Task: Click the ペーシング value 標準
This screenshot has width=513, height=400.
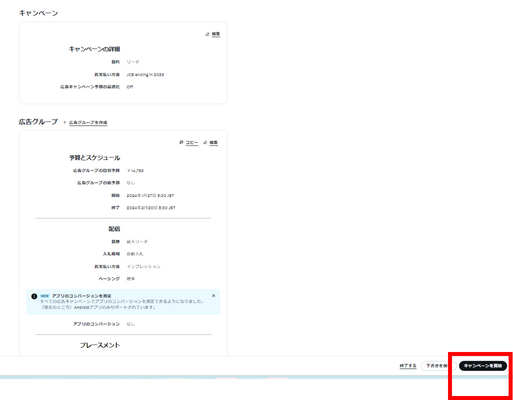Action: [x=131, y=279]
